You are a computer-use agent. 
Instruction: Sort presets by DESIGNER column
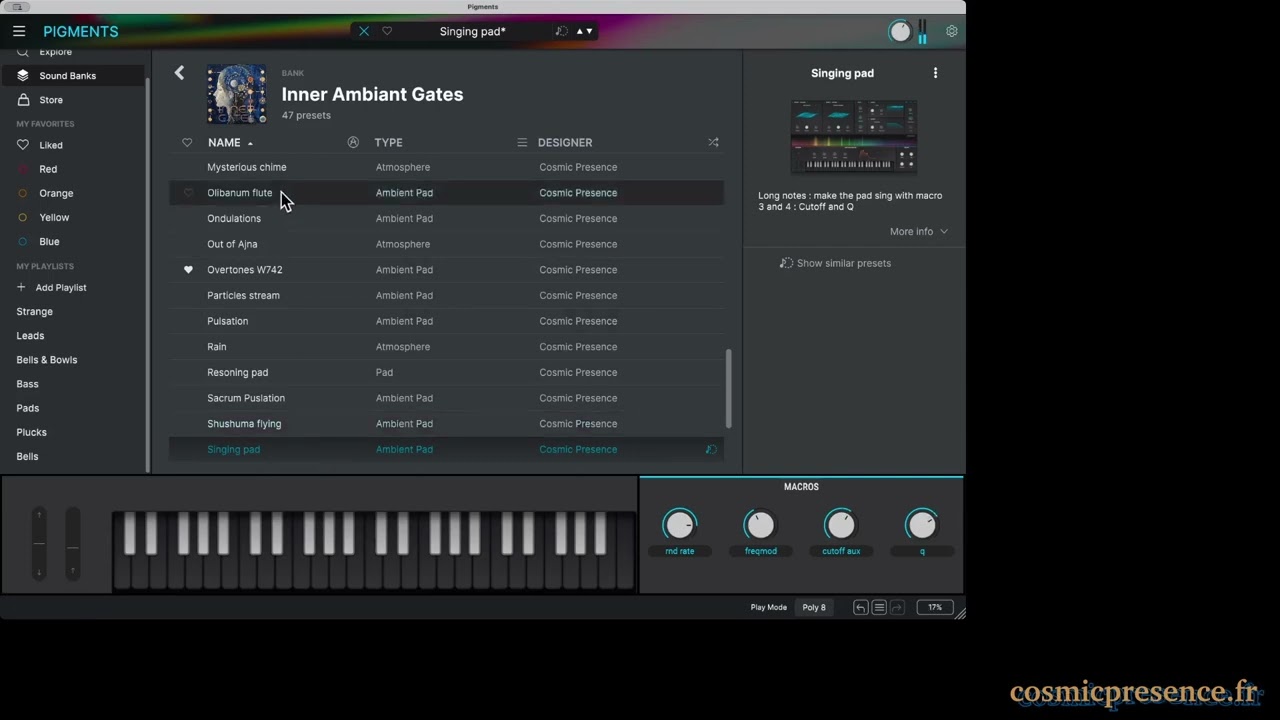565,142
